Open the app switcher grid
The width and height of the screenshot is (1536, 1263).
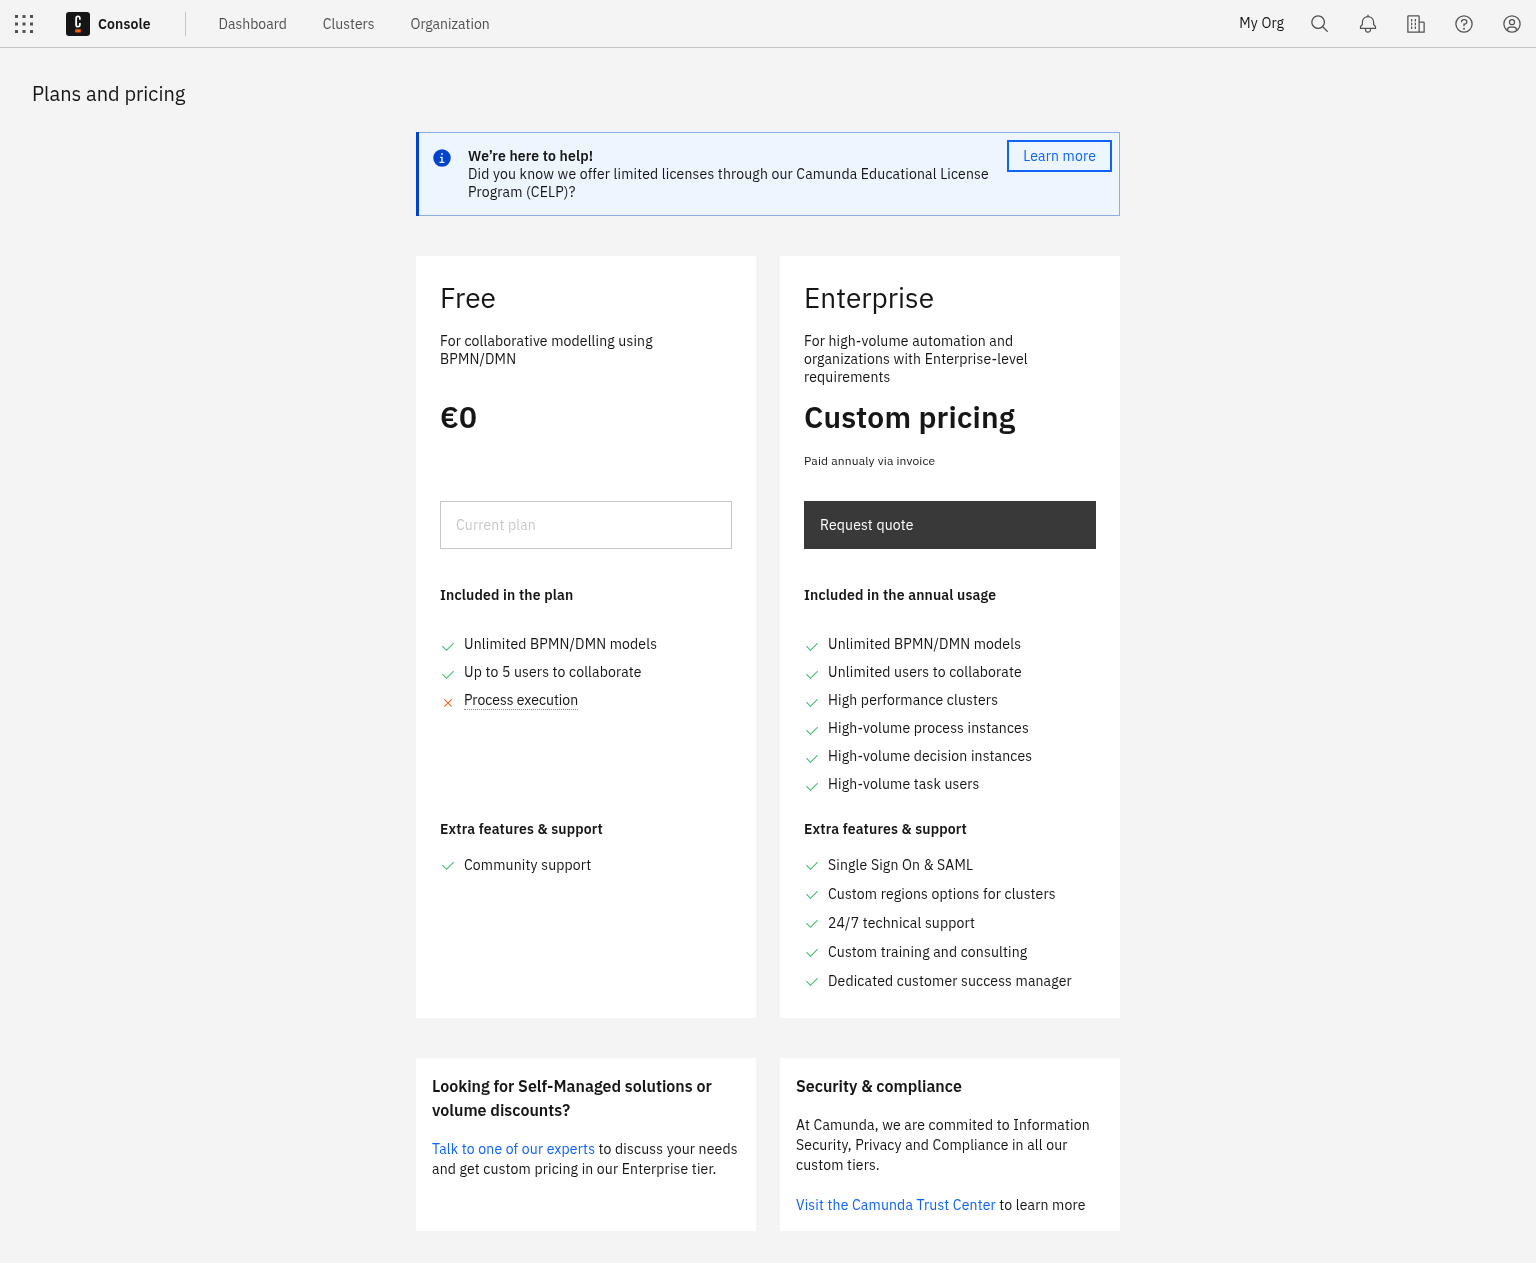(23, 23)
